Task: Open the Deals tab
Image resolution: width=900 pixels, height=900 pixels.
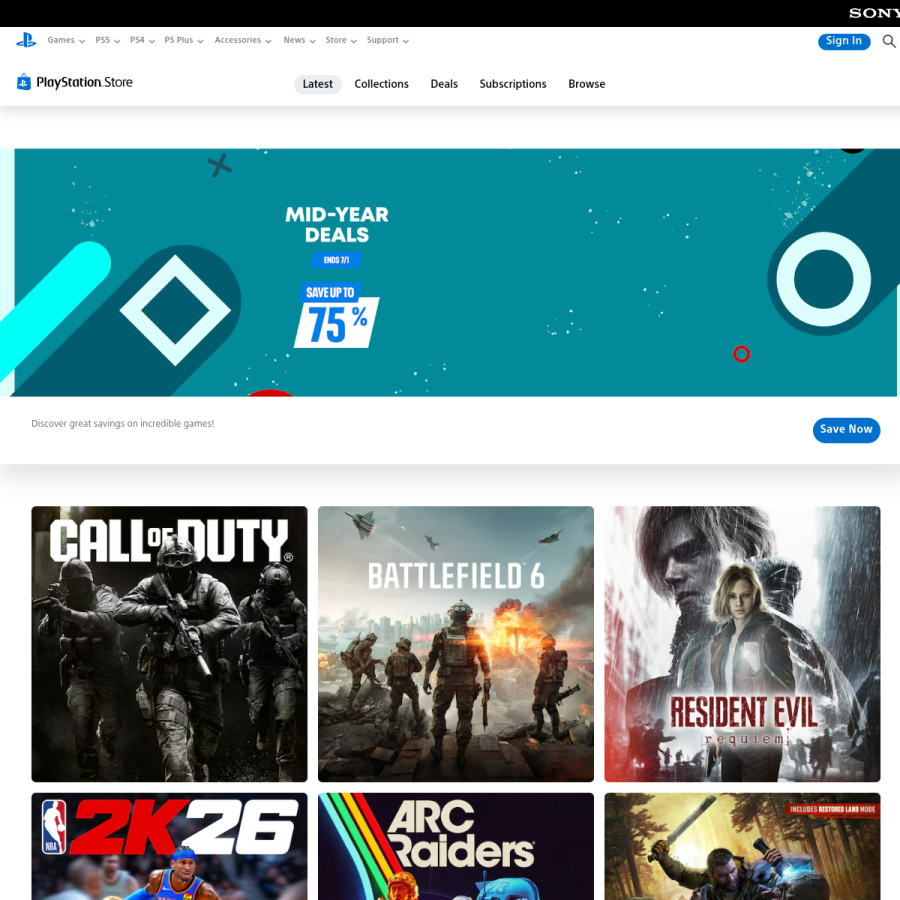Action: point(444,84)
